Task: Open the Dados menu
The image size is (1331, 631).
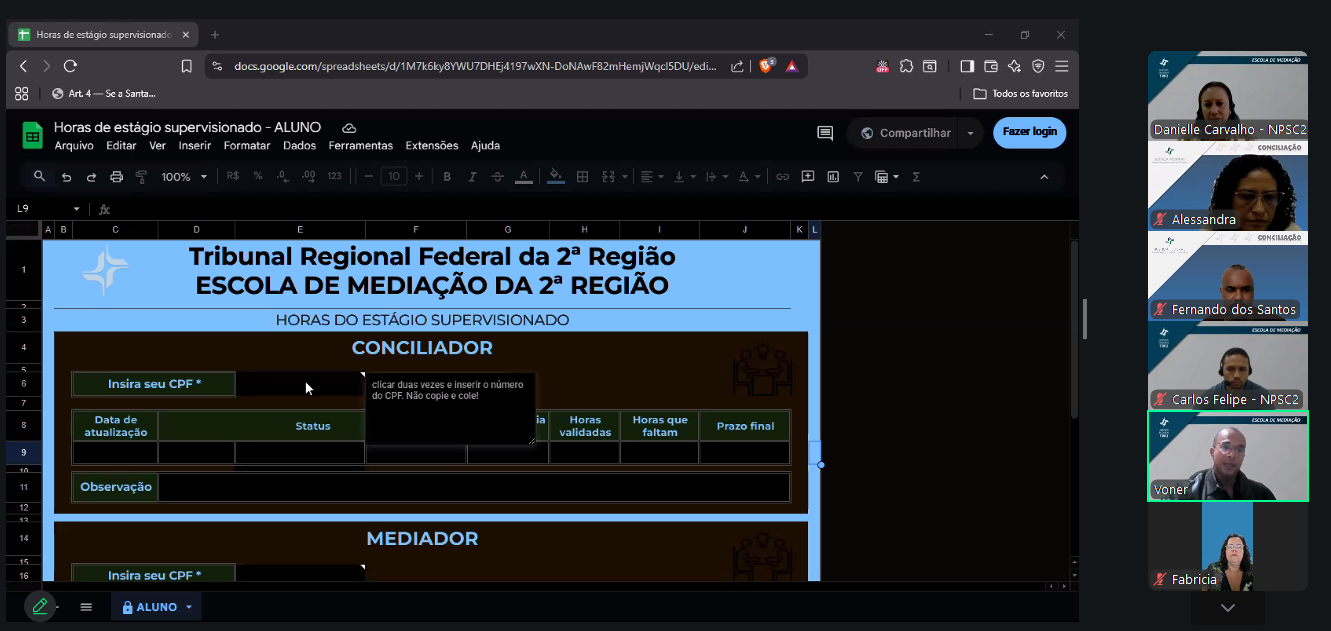Action: click(x=300, y=145)
